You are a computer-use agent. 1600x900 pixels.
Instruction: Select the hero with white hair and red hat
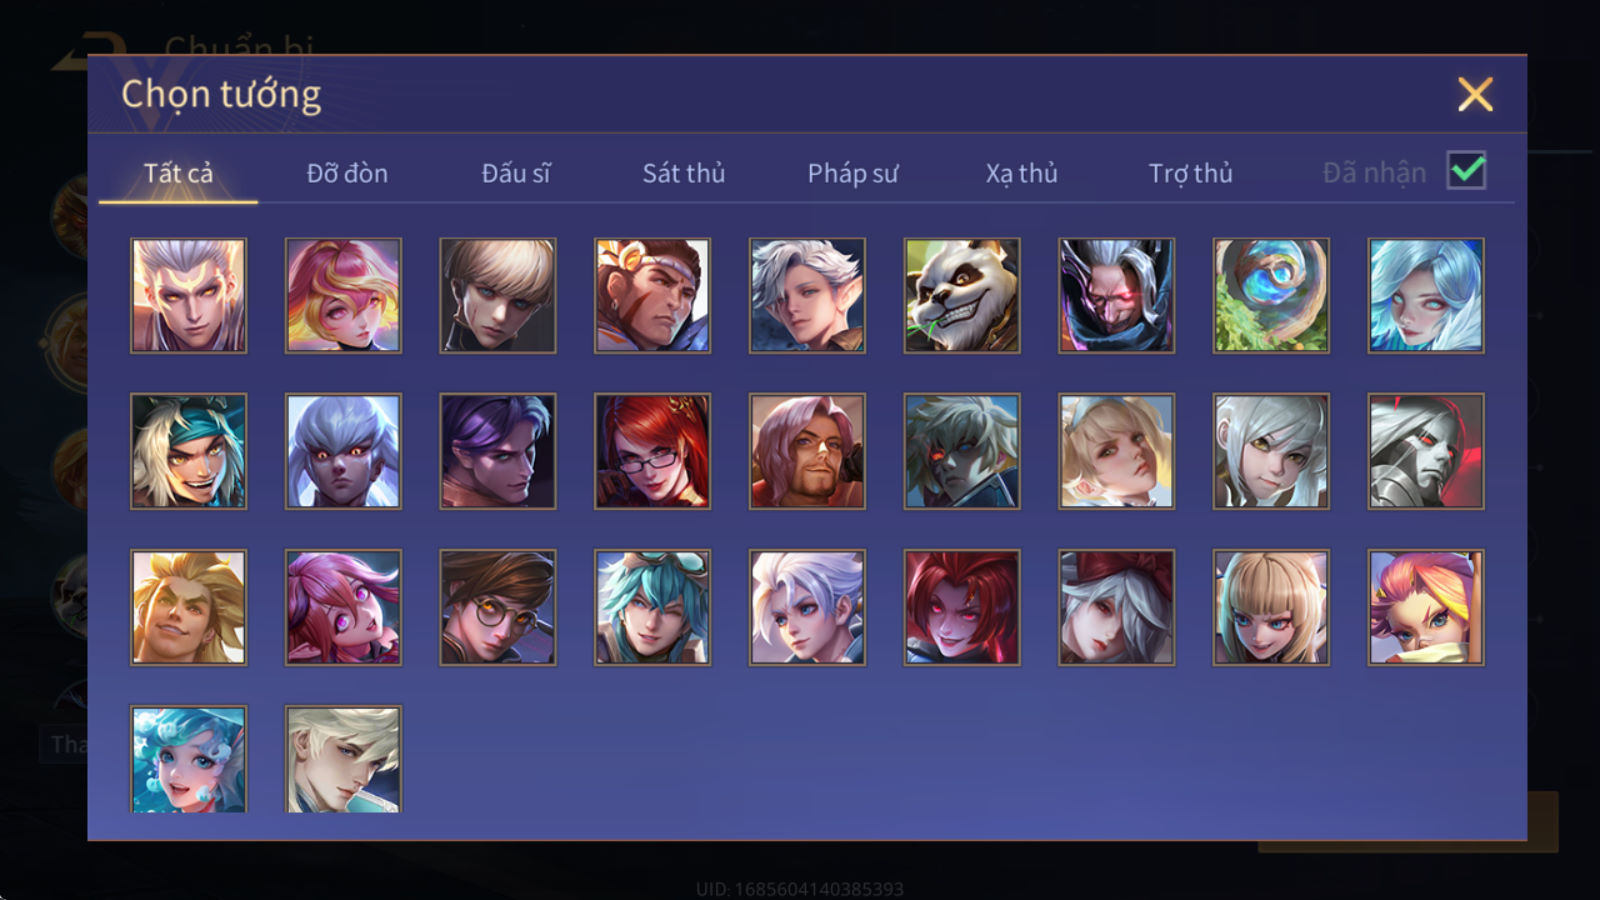(1116, 607)
